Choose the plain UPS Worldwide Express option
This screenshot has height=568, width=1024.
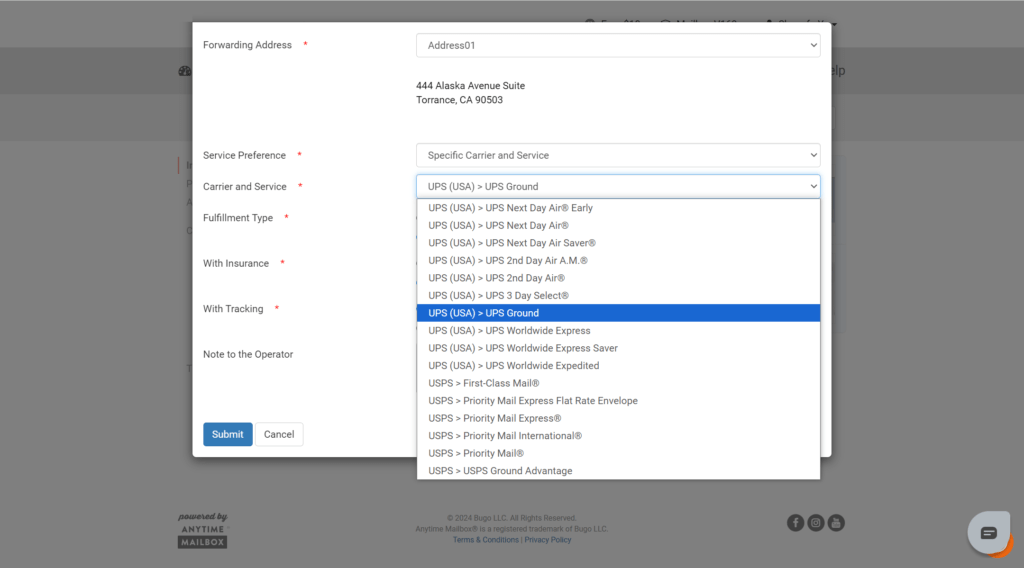[x=618, y=331]
